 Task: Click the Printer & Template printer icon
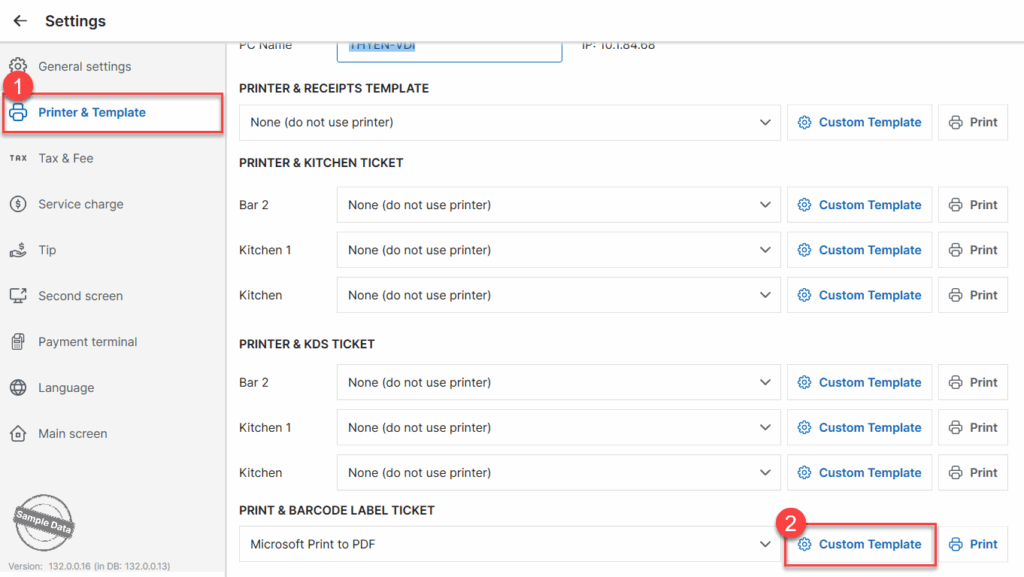click(x=18, y=112)
